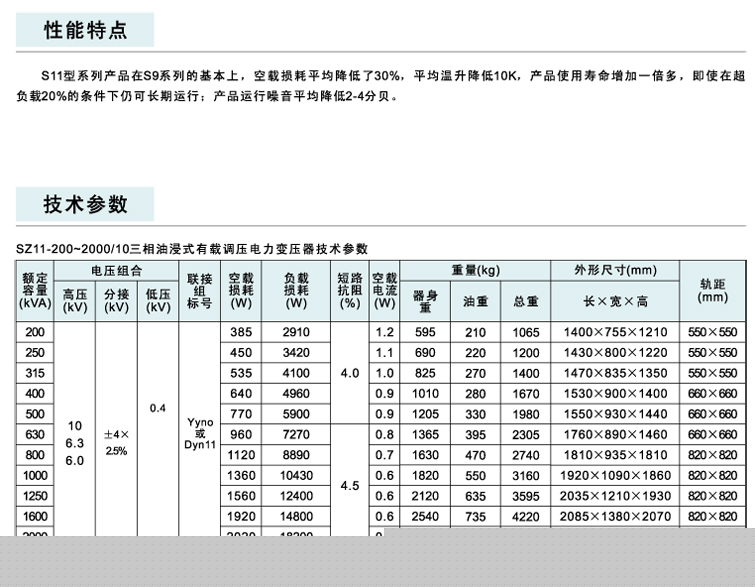
Task: Click the 短路抗阻(%) column header
Action: (349, 290)
